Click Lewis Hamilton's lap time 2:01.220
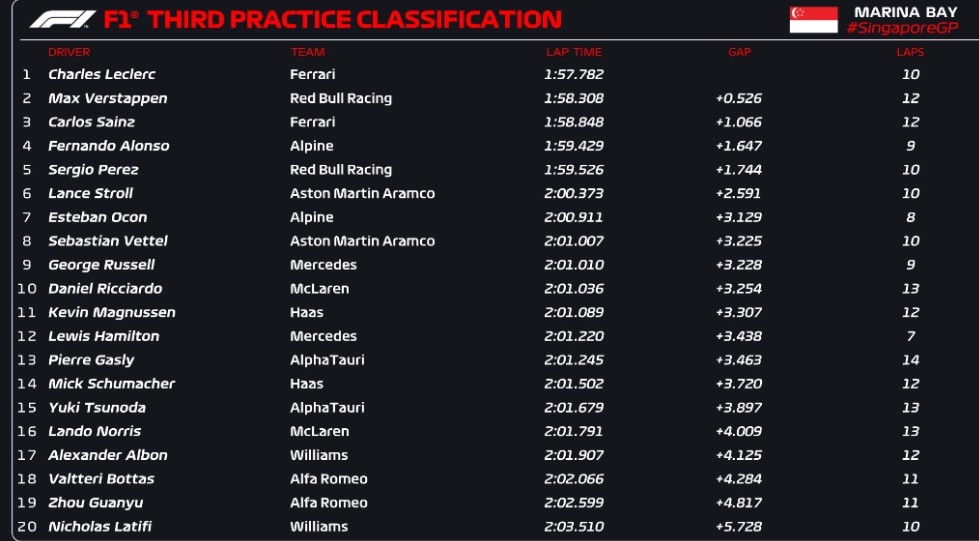979x541 pixels. (x=574, y=336)
